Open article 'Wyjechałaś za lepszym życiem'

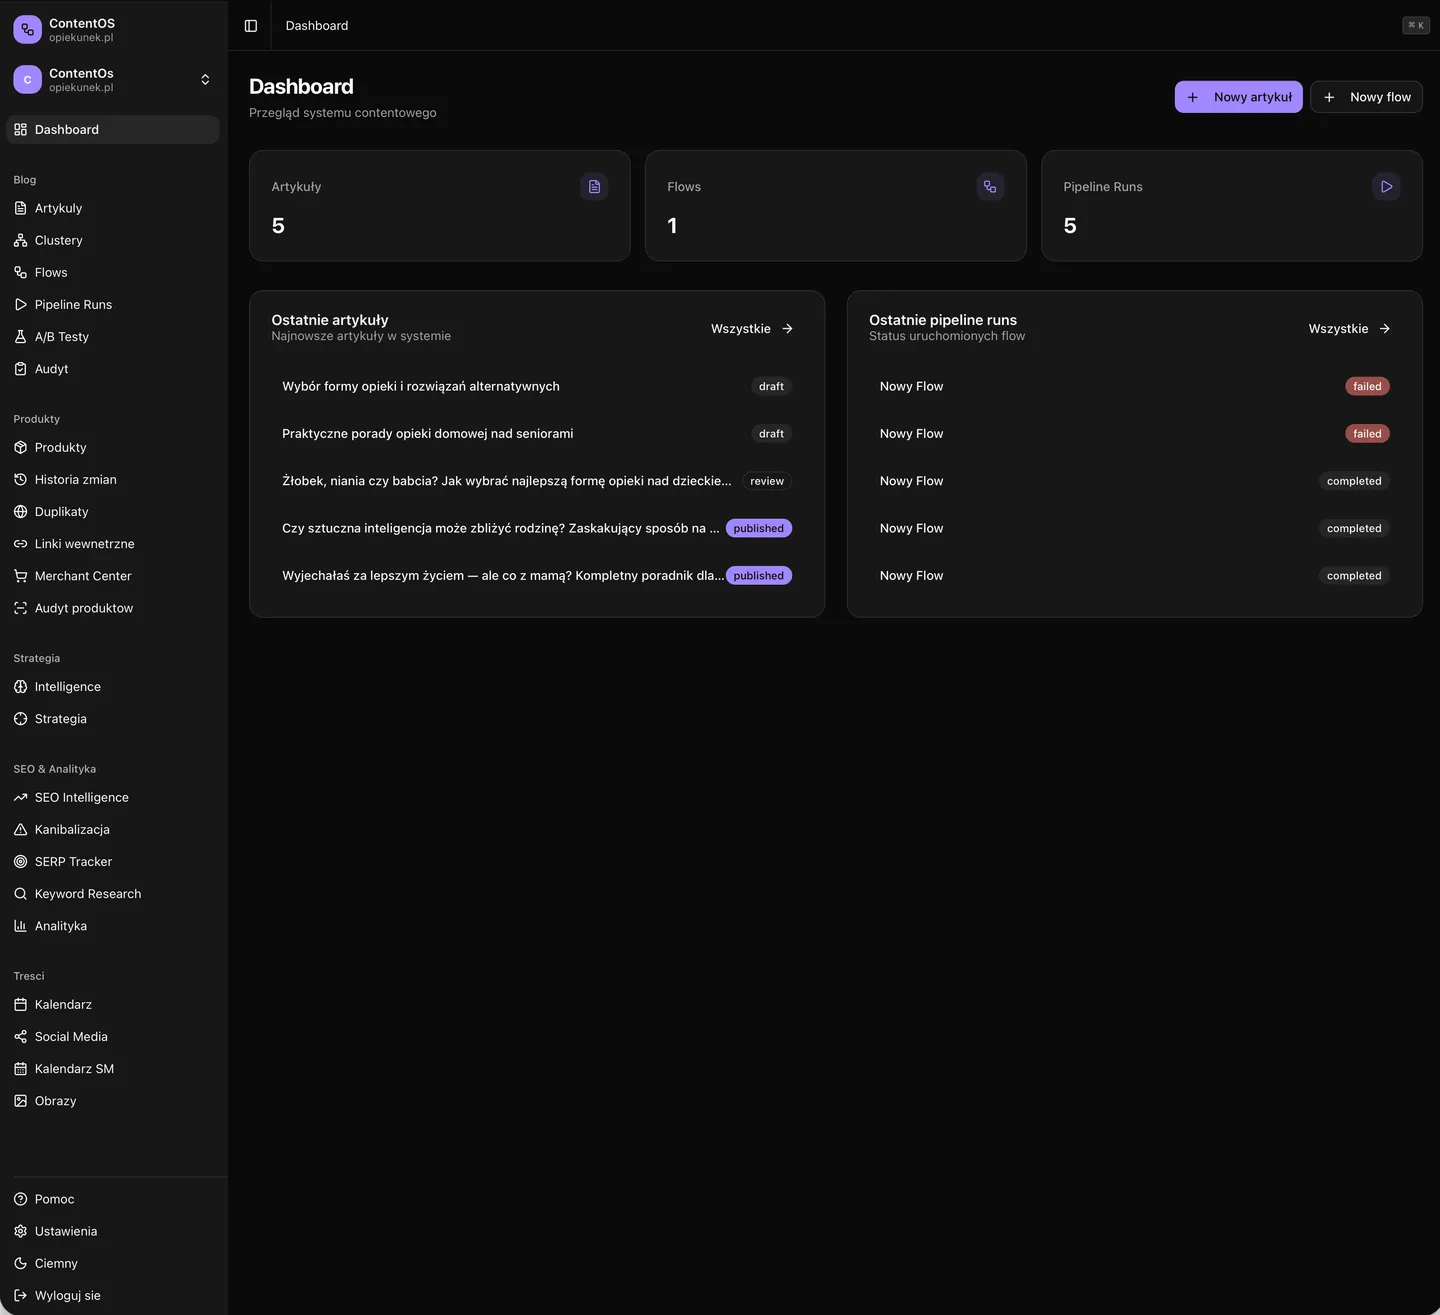tap(537, 576)
